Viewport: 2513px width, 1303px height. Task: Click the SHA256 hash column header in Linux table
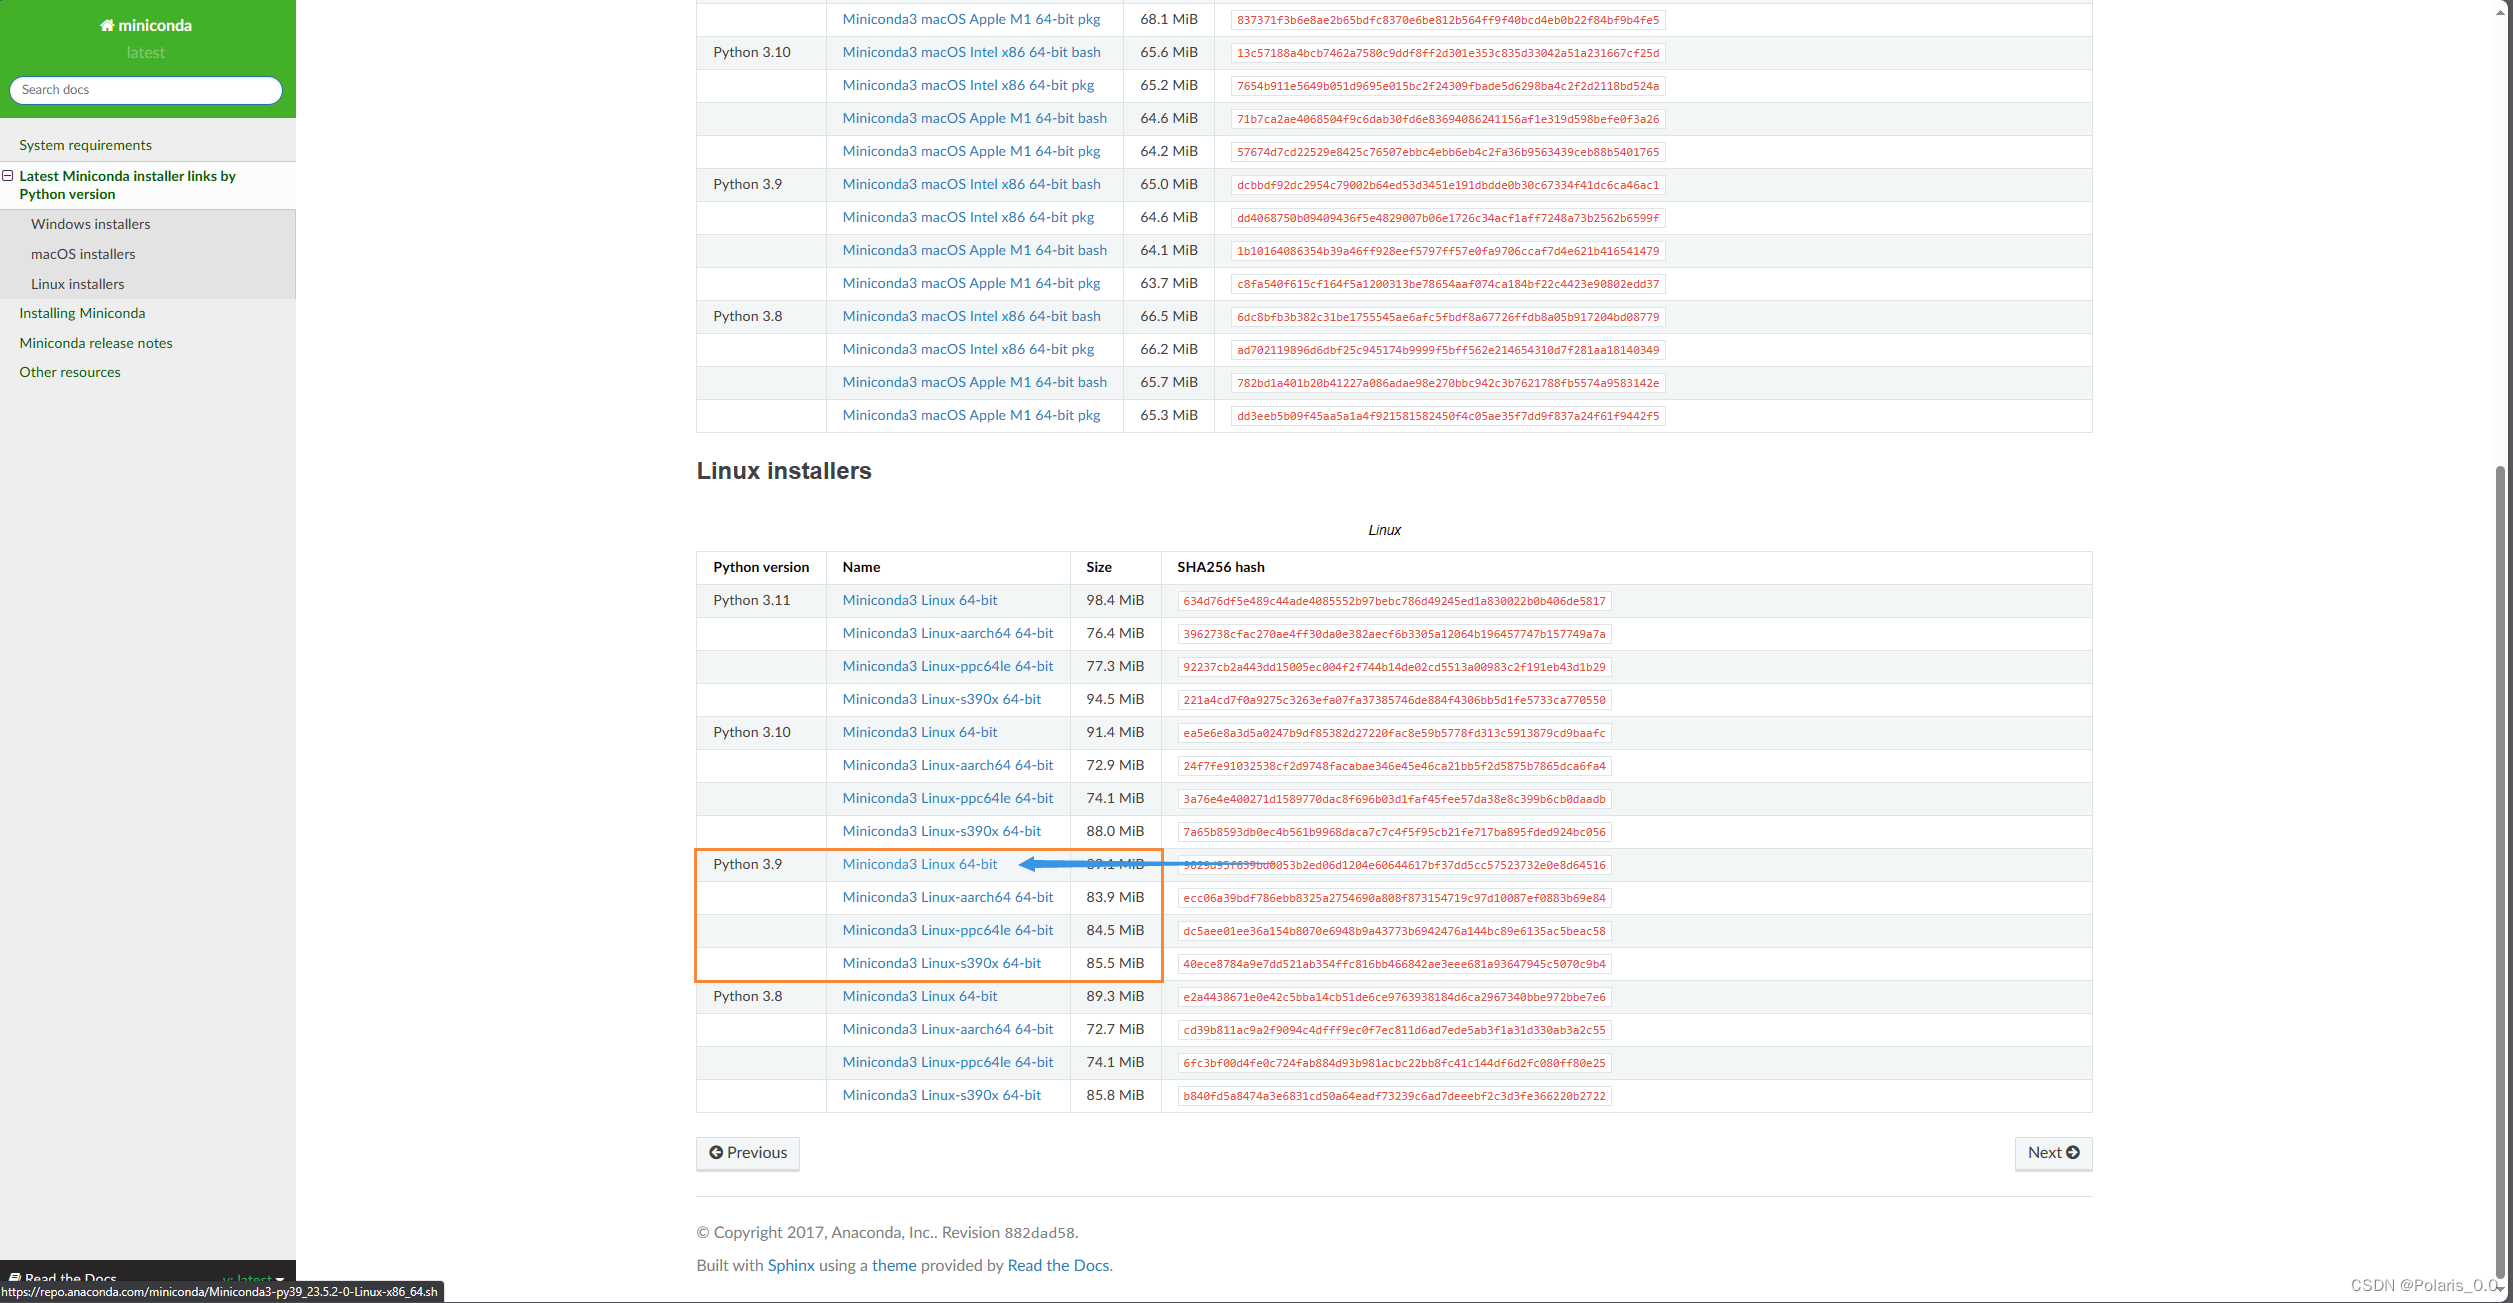click(1221, 567)
